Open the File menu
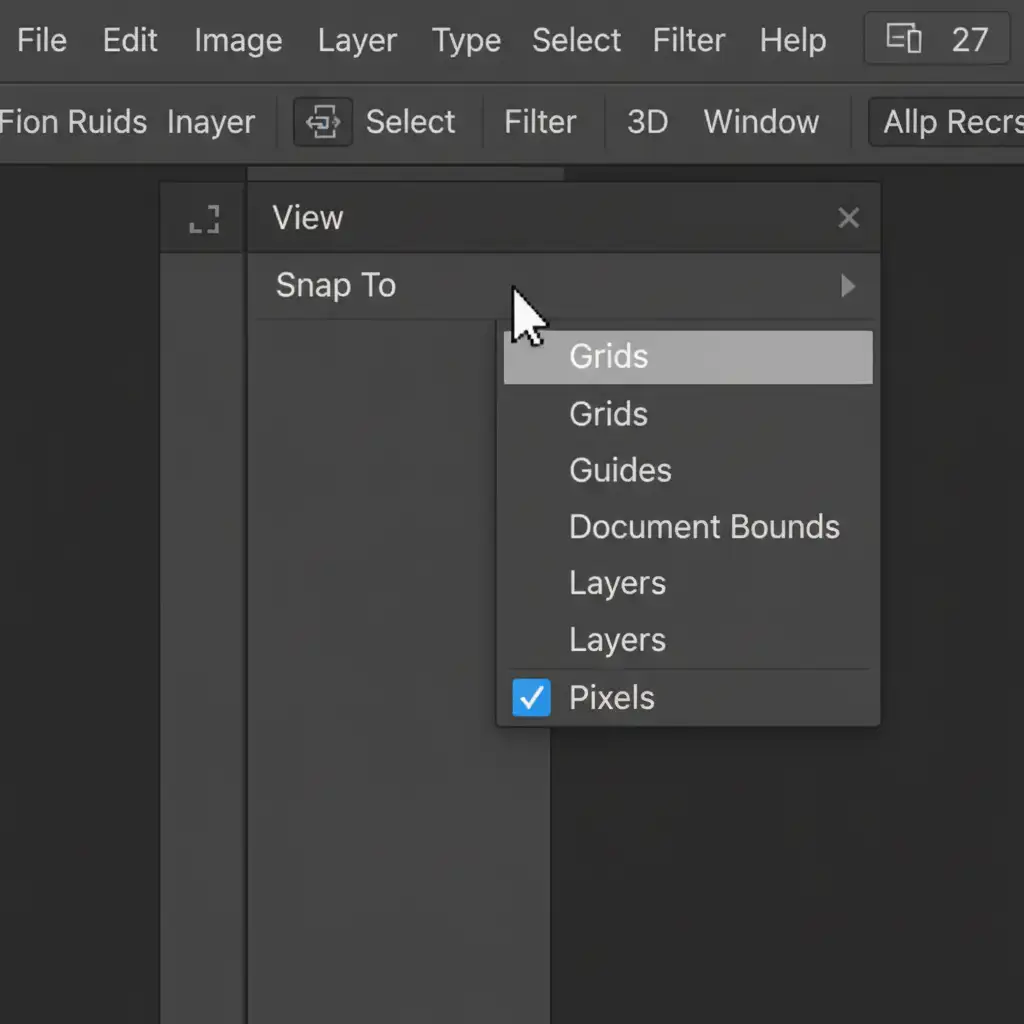The width and height of the screenshot is (1024, 1024). tap(42, 41)
